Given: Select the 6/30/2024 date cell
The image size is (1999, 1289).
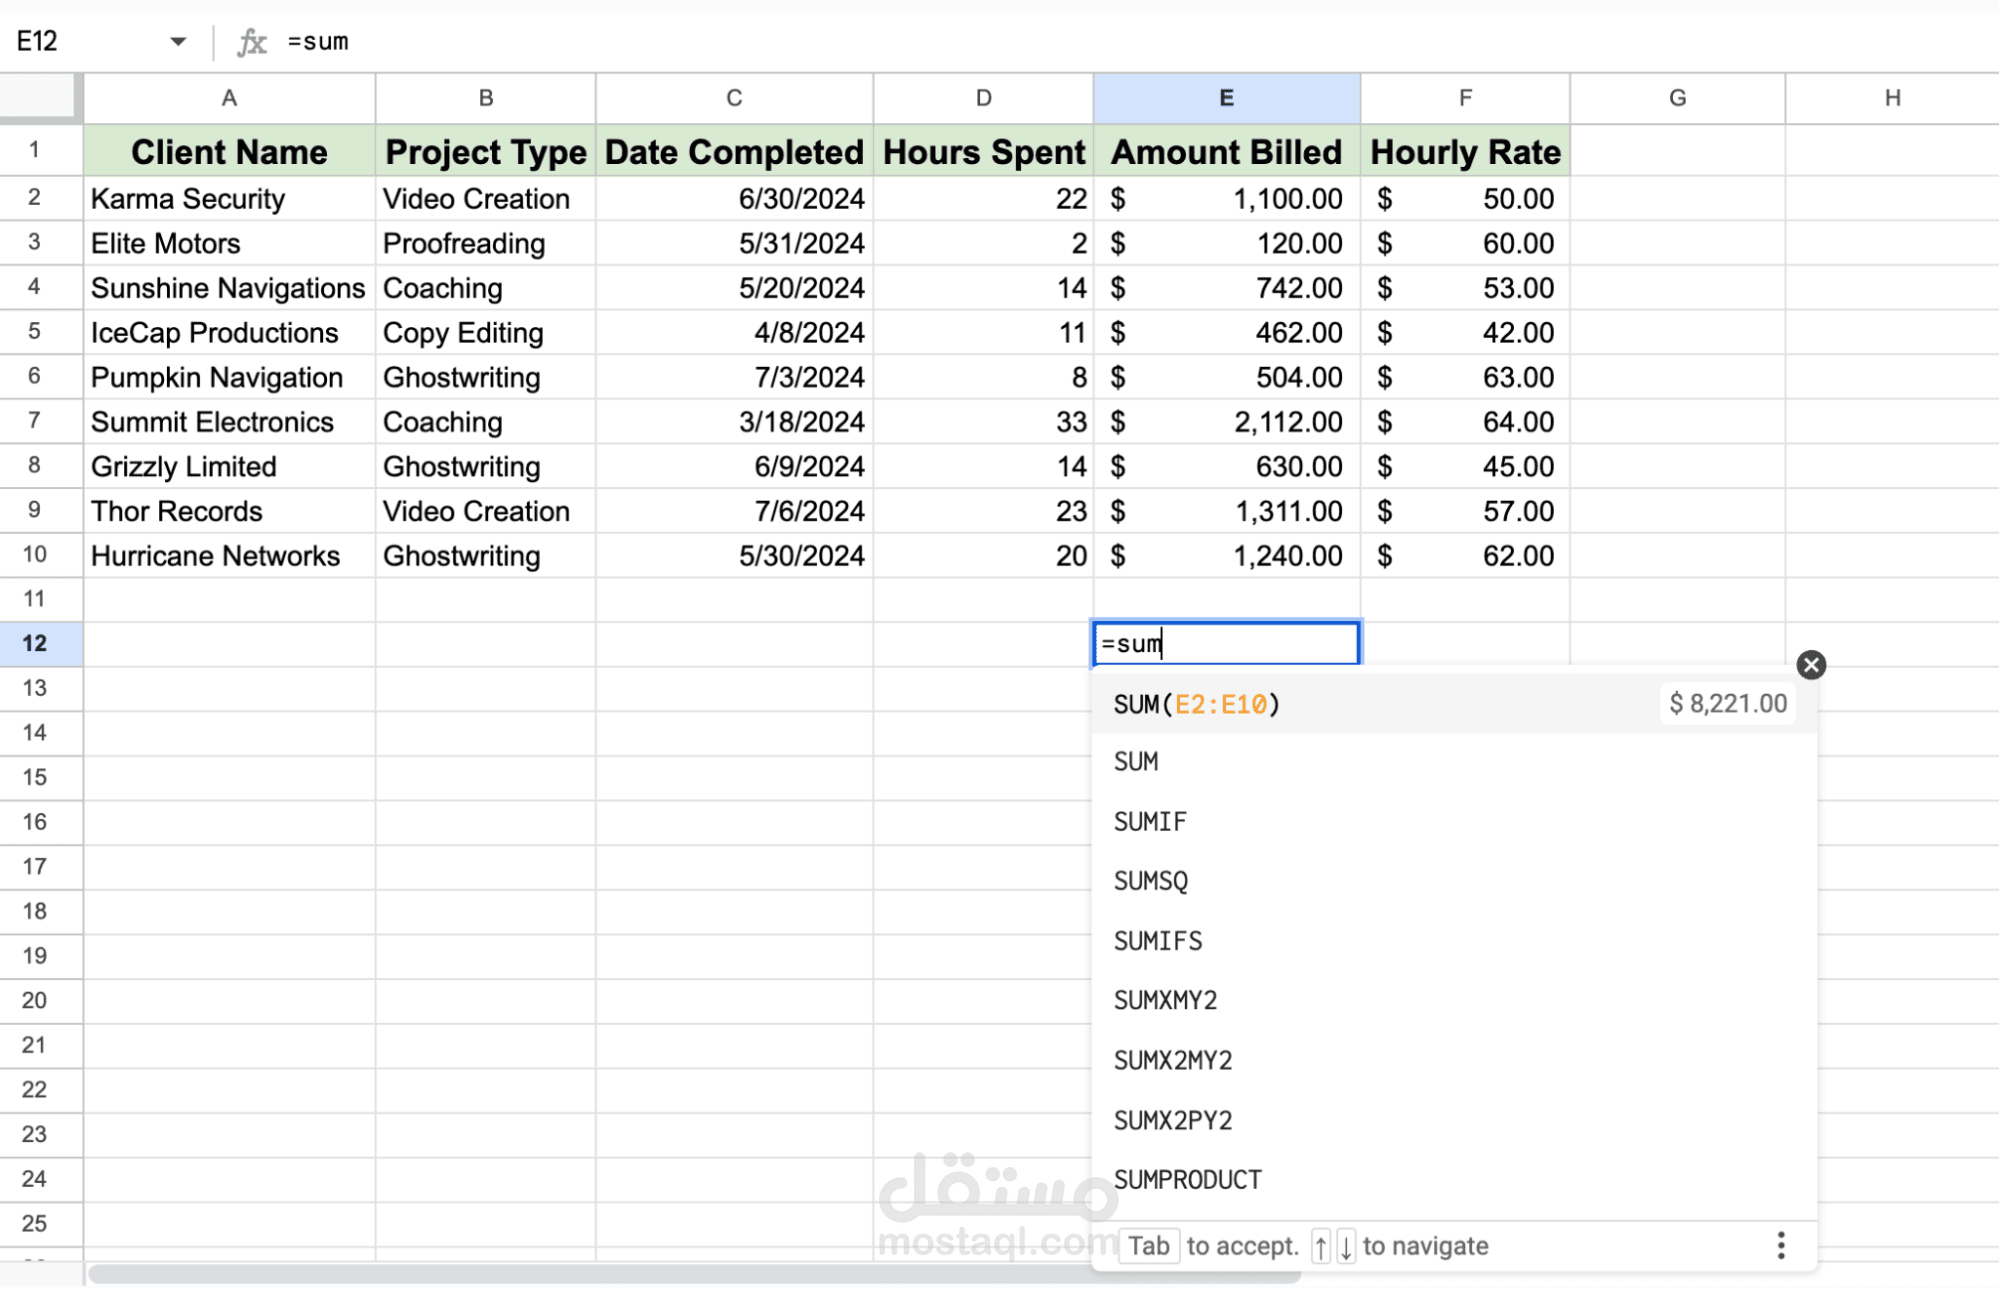Looking at the screenshot, I should click(734, 199).
